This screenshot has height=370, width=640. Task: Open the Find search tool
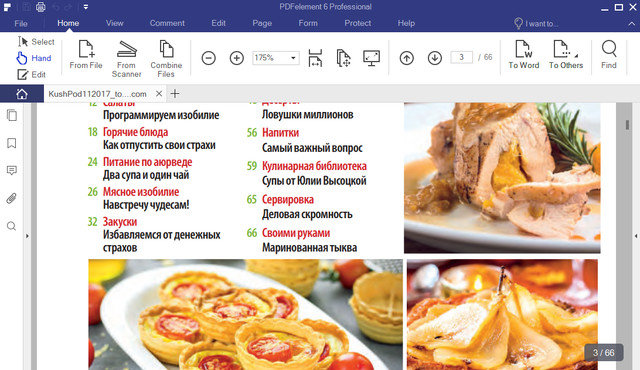(609, 55)
